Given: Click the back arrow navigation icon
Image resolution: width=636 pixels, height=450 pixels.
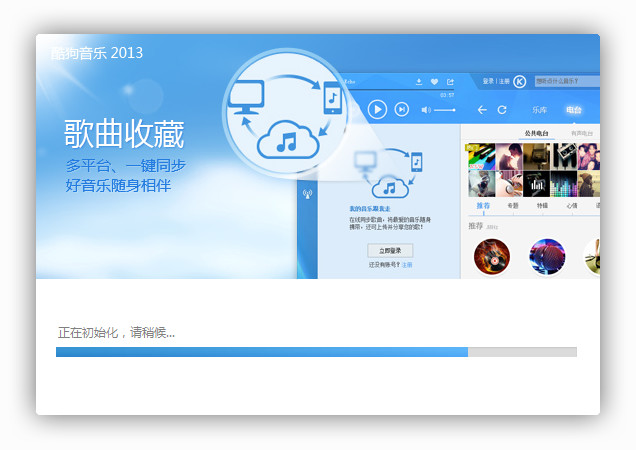Looking at the screenshot, I should 481,110.
